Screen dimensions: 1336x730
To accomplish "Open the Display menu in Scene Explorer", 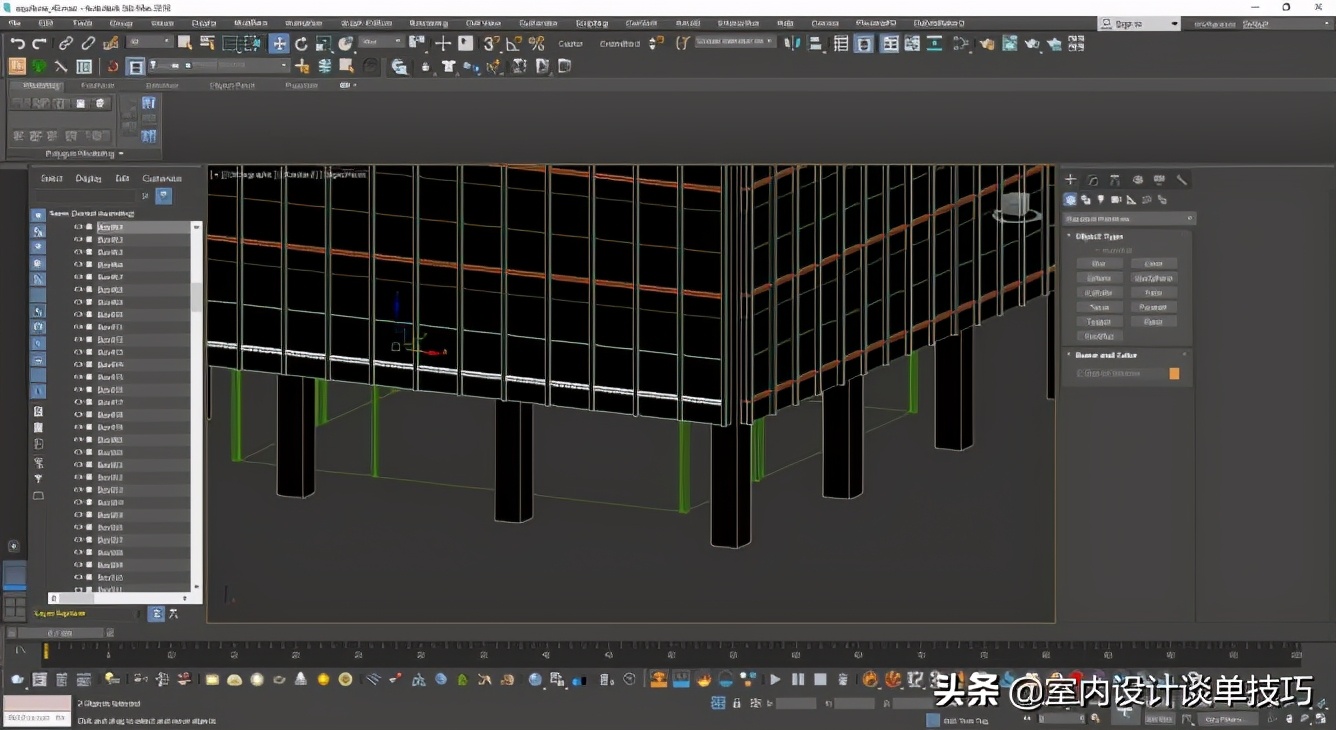I will pyautogui.click(x=87, y=178).
